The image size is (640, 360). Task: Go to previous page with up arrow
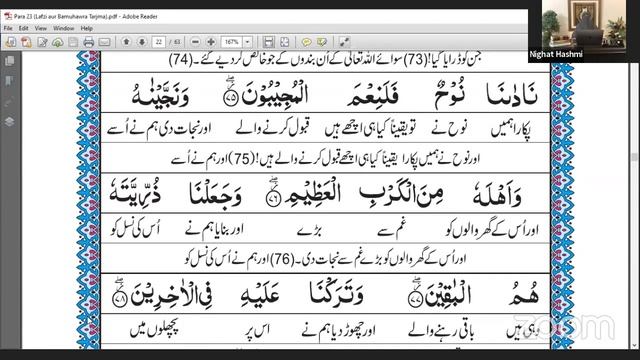tap(126, 42)
